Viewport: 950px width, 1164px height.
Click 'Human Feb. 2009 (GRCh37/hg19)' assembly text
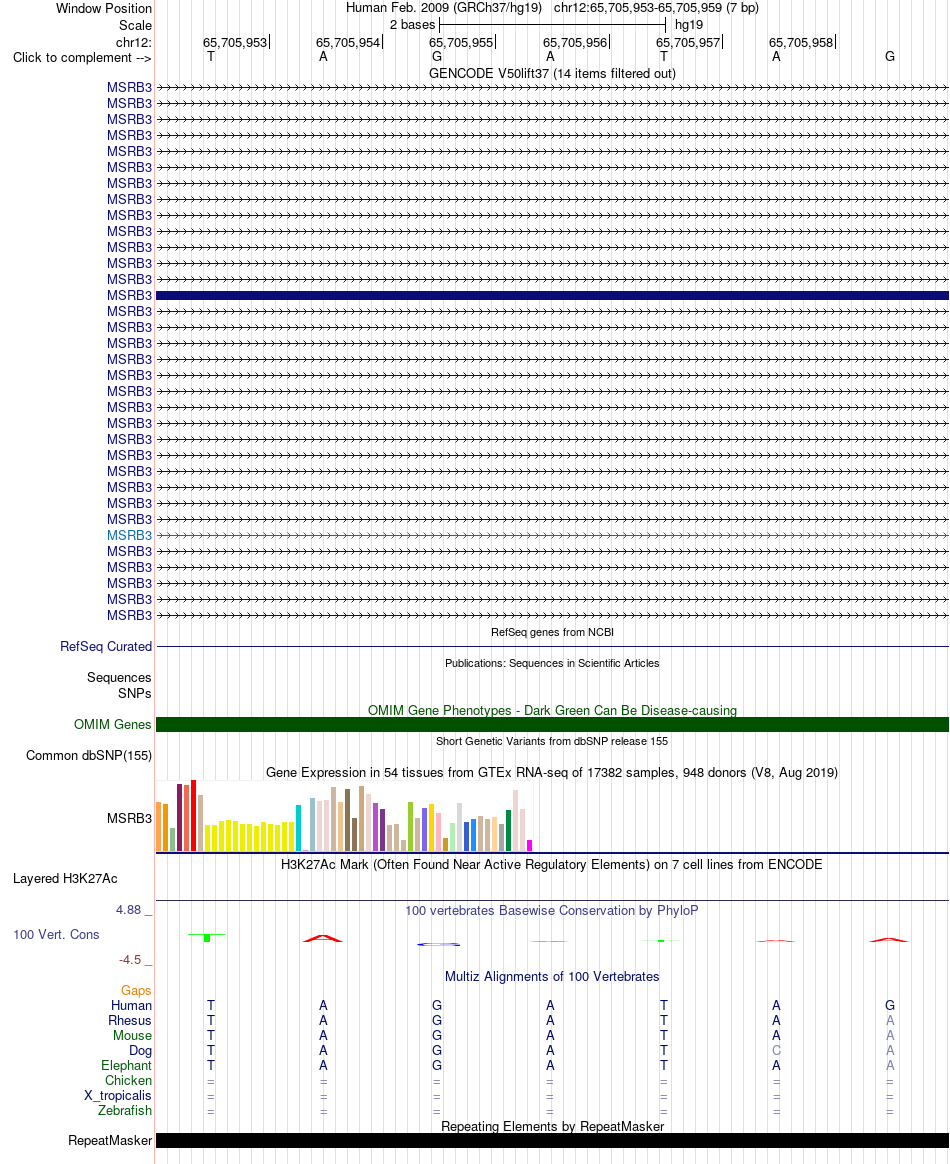click(444, 8)
